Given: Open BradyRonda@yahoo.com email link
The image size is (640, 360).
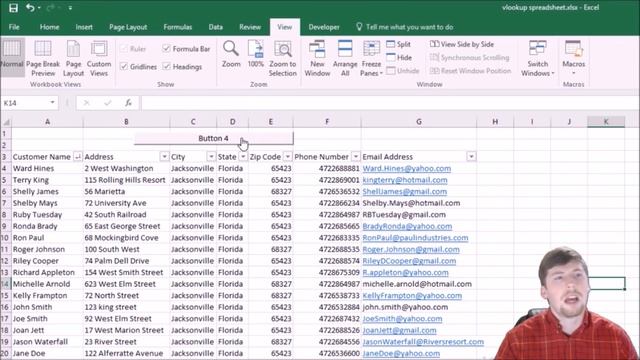Looking at the screenshot, I should [407, 226].
